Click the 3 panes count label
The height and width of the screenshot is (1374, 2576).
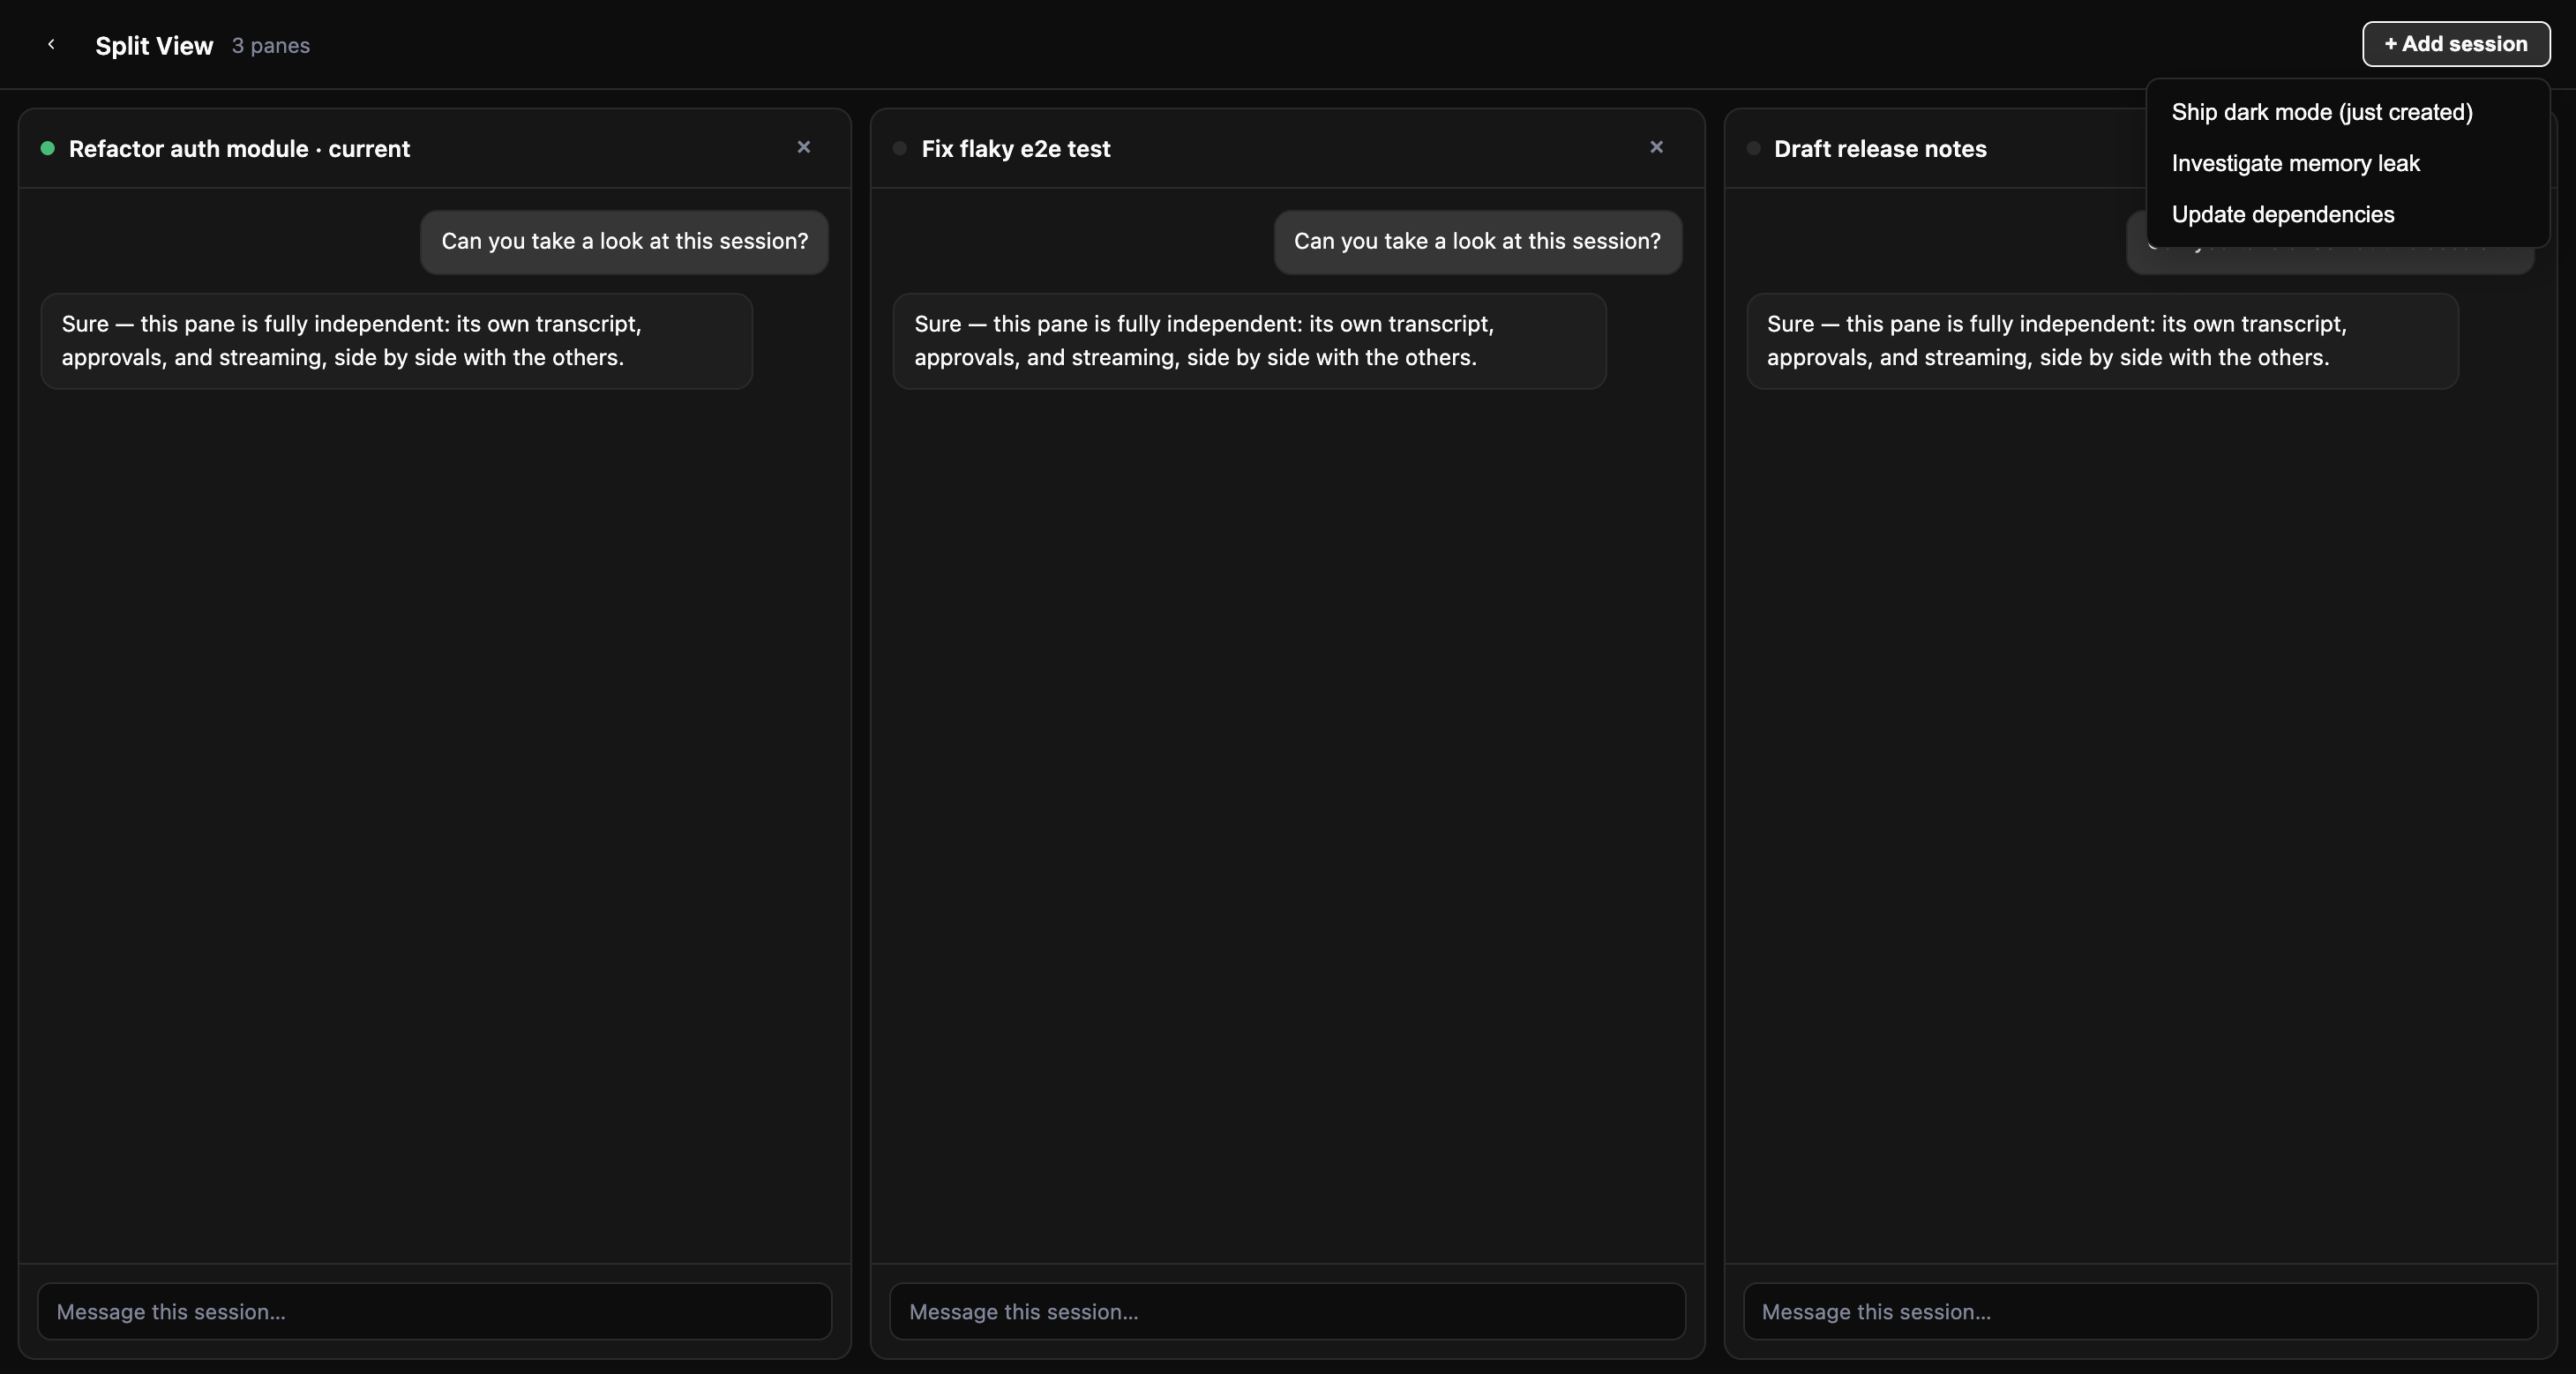point(270,45)
